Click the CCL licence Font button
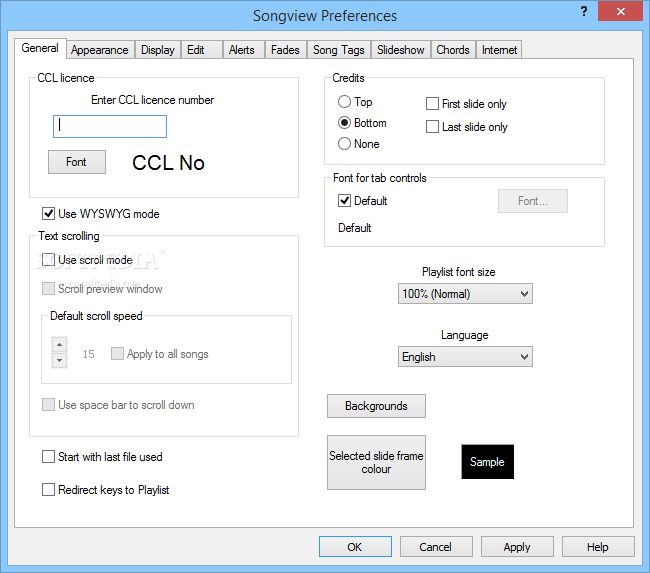 [x=77, y=162]
